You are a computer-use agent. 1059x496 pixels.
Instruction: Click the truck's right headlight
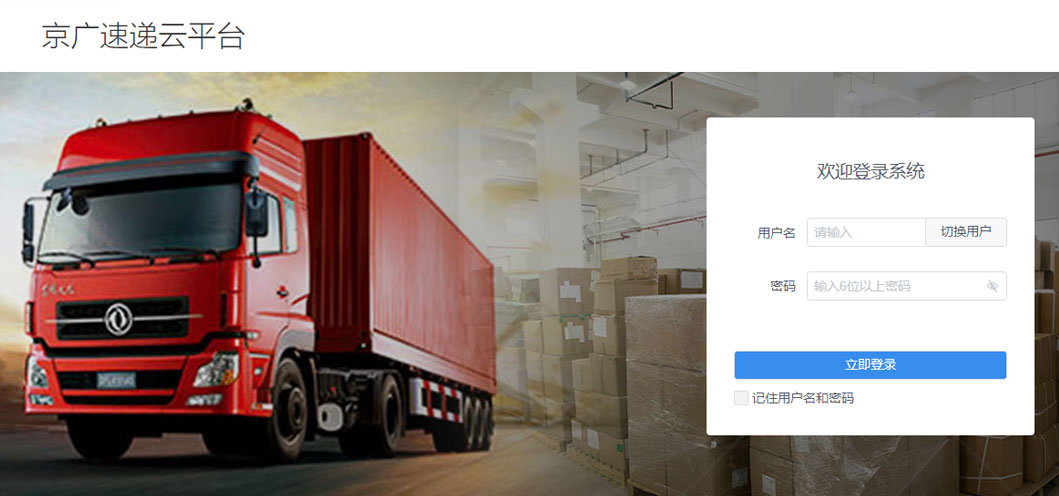(216, 370)
